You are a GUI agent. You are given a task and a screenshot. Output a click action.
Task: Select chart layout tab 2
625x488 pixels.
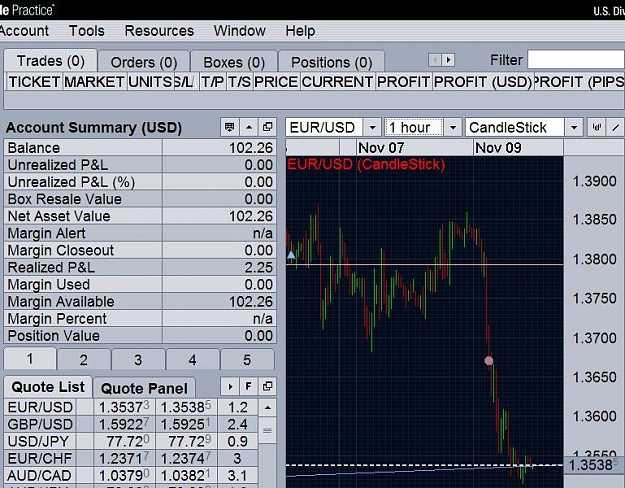pos(84,360)
